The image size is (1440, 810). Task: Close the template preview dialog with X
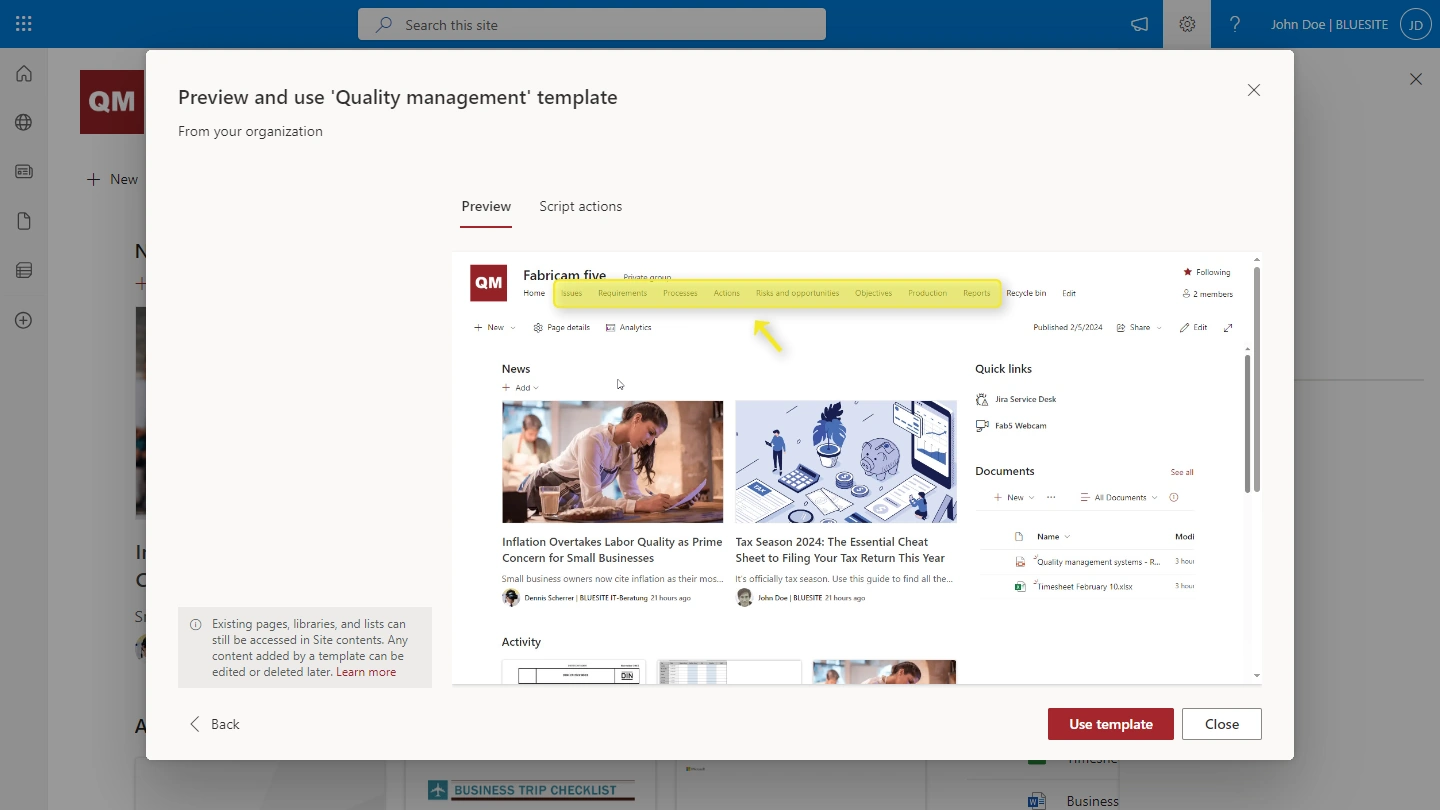point(1254,90)
